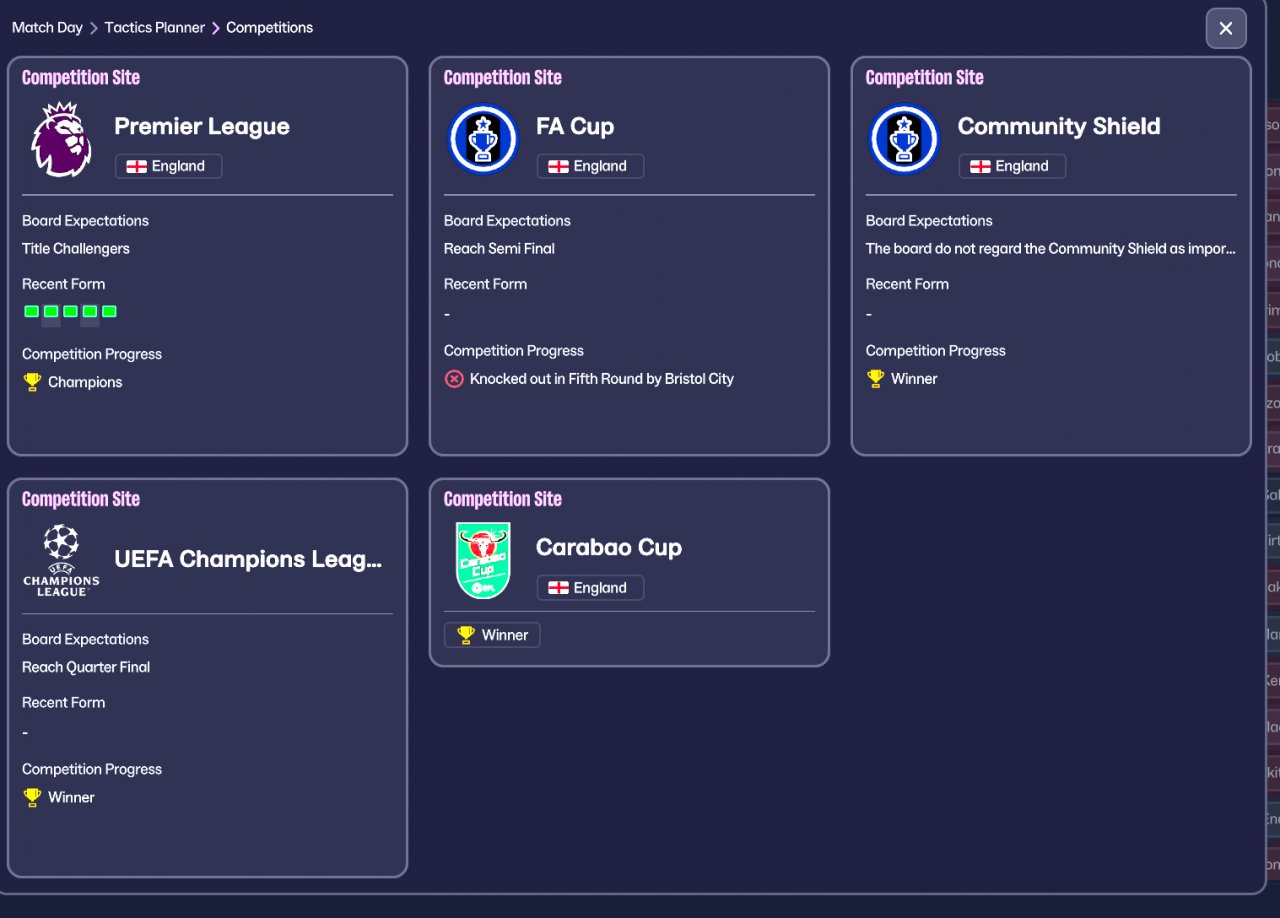Screen dimensions: 1280x918
Task: Open the England nation tag under FA Cup
Action: point(590,166)
